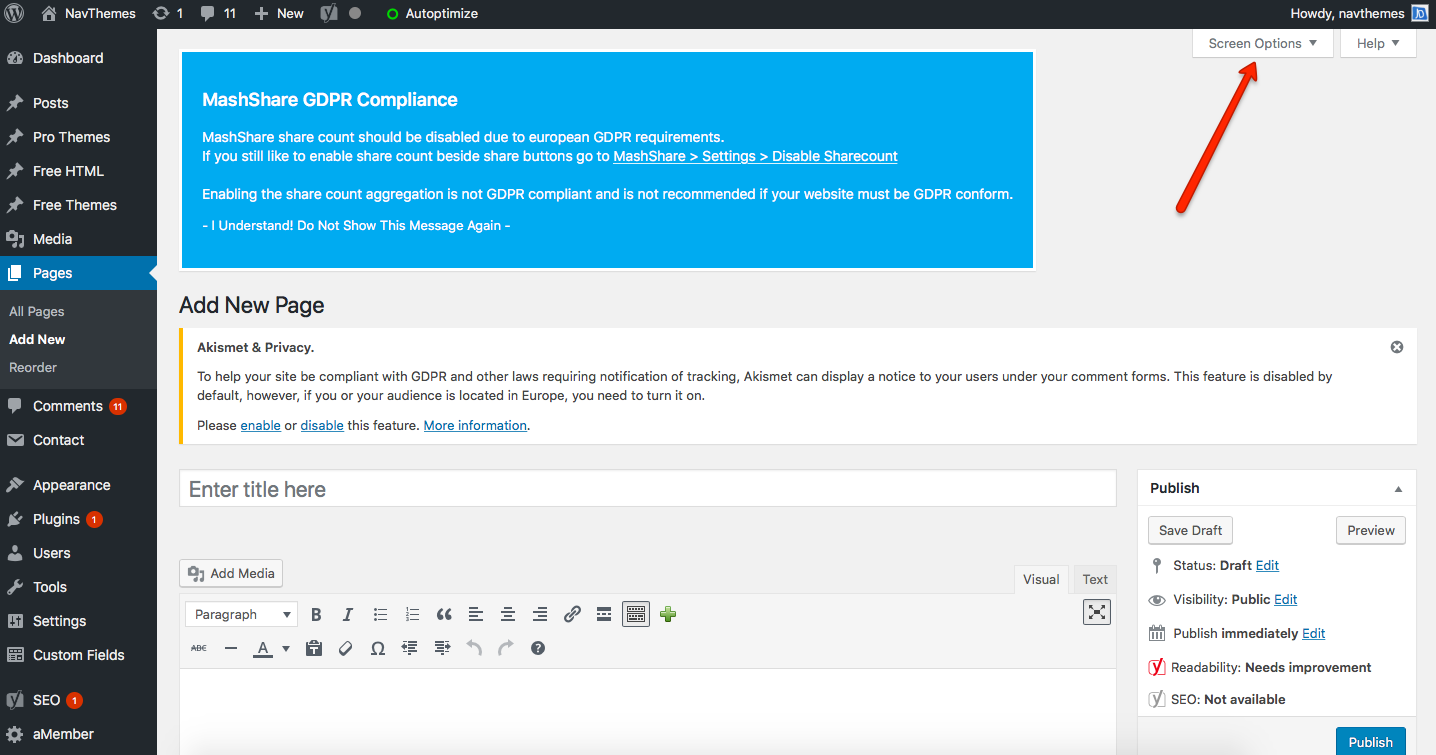Click the Paste as text icon
Screen dimensions: 1436x755
tap(314, 648)
